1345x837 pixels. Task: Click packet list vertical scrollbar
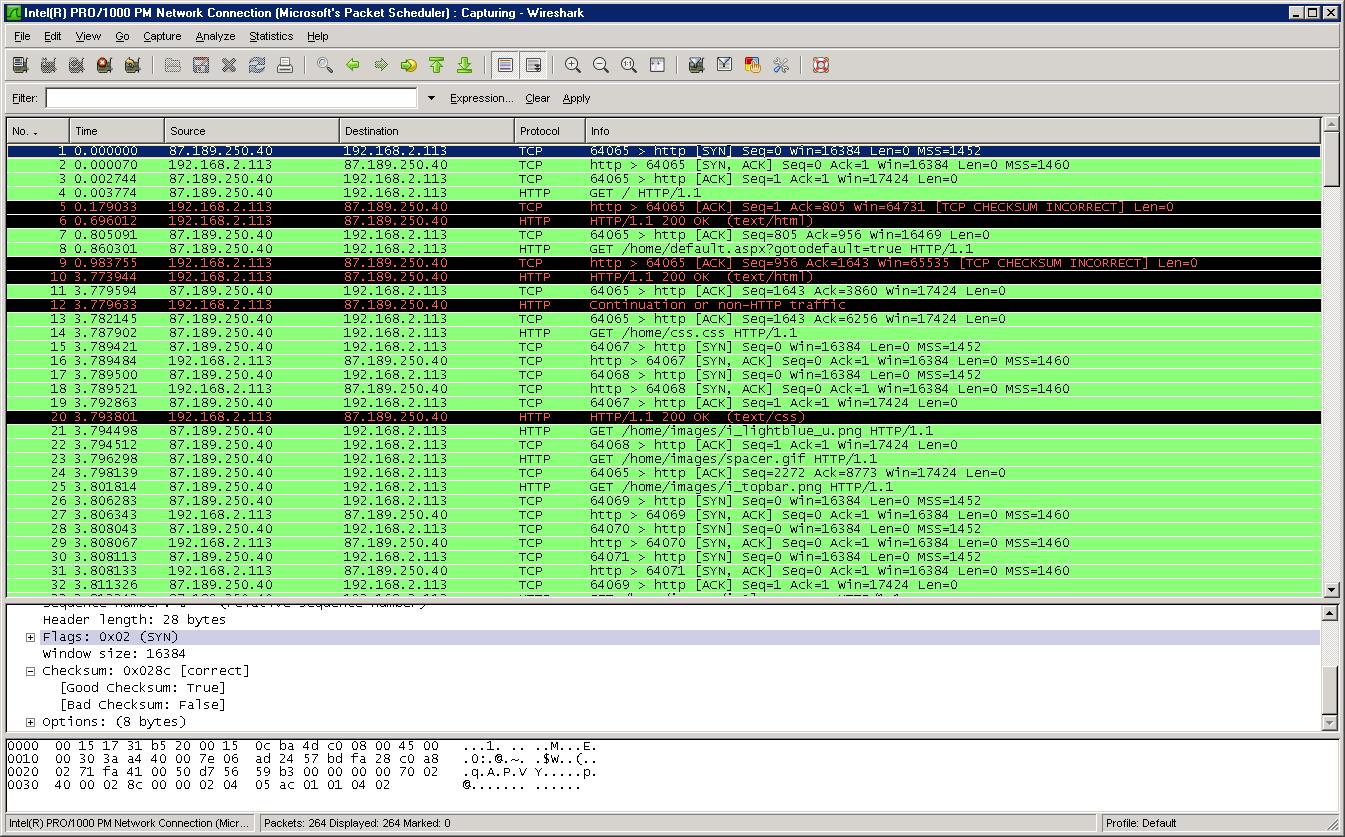[1331, 357]
